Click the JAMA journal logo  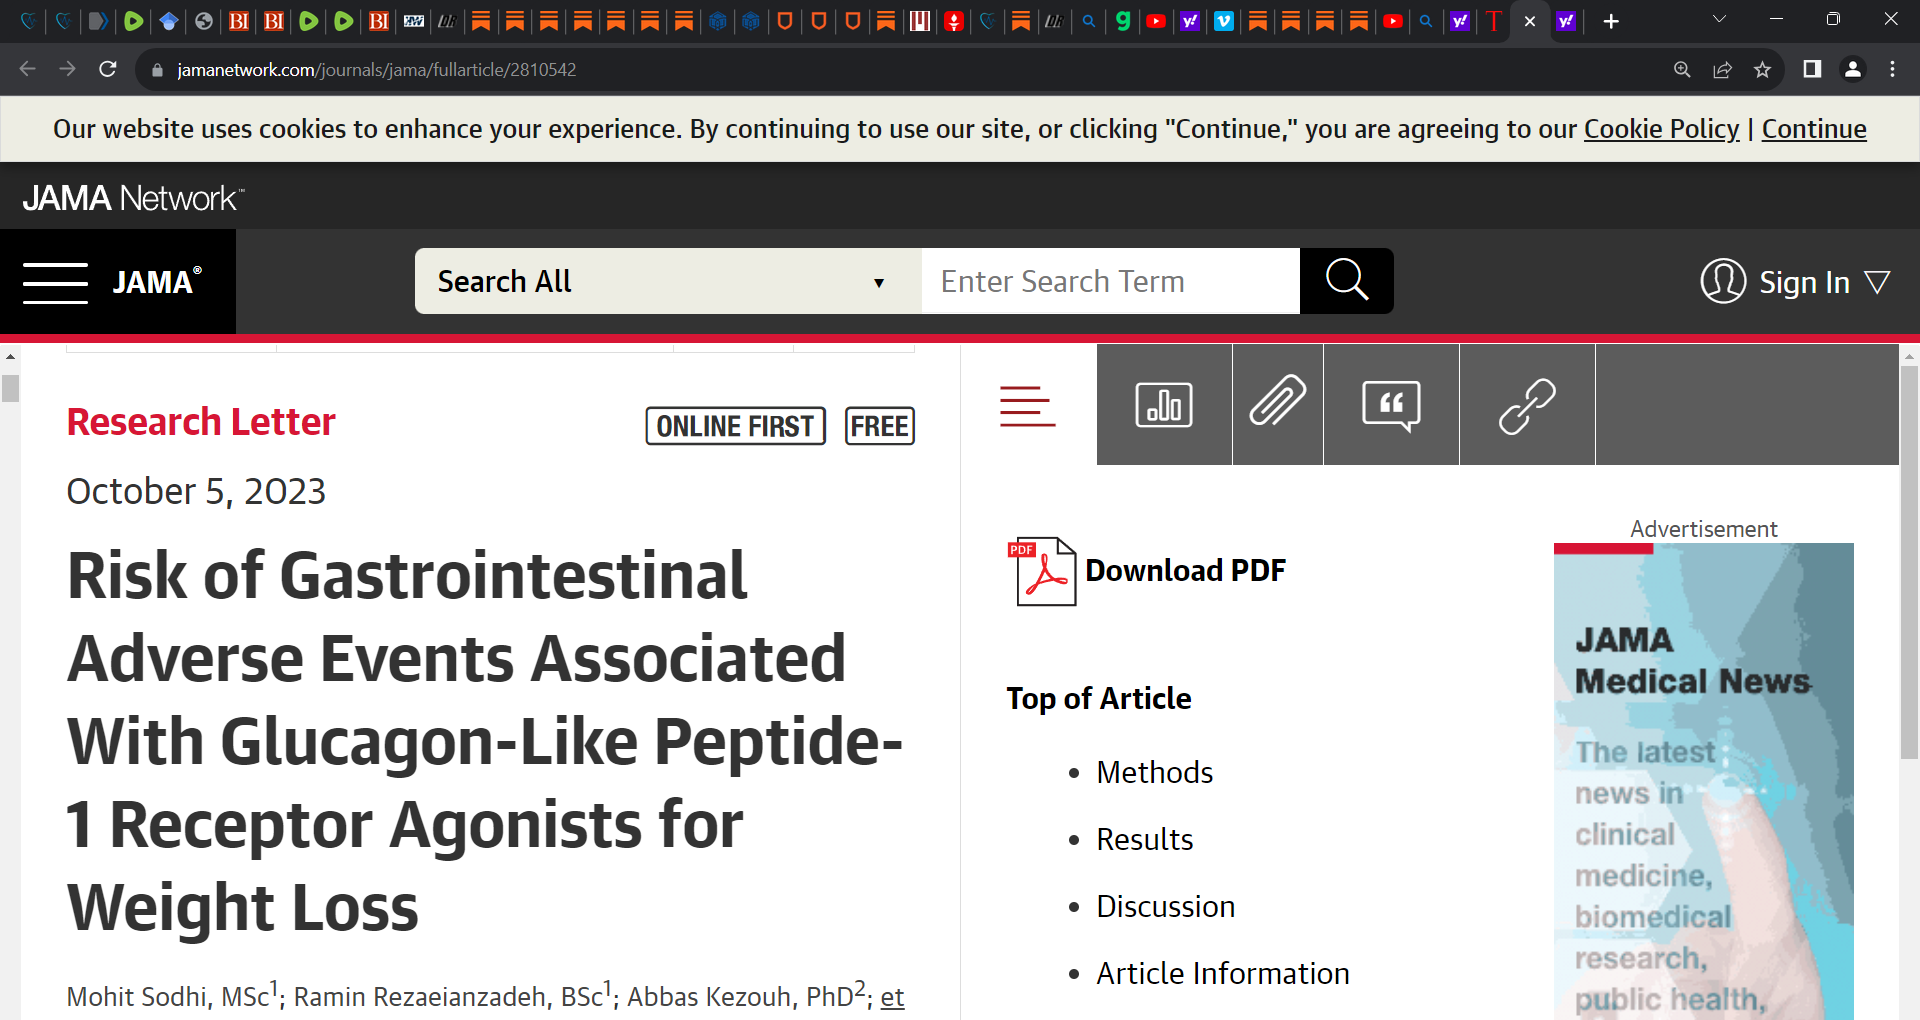click(157, 282)
